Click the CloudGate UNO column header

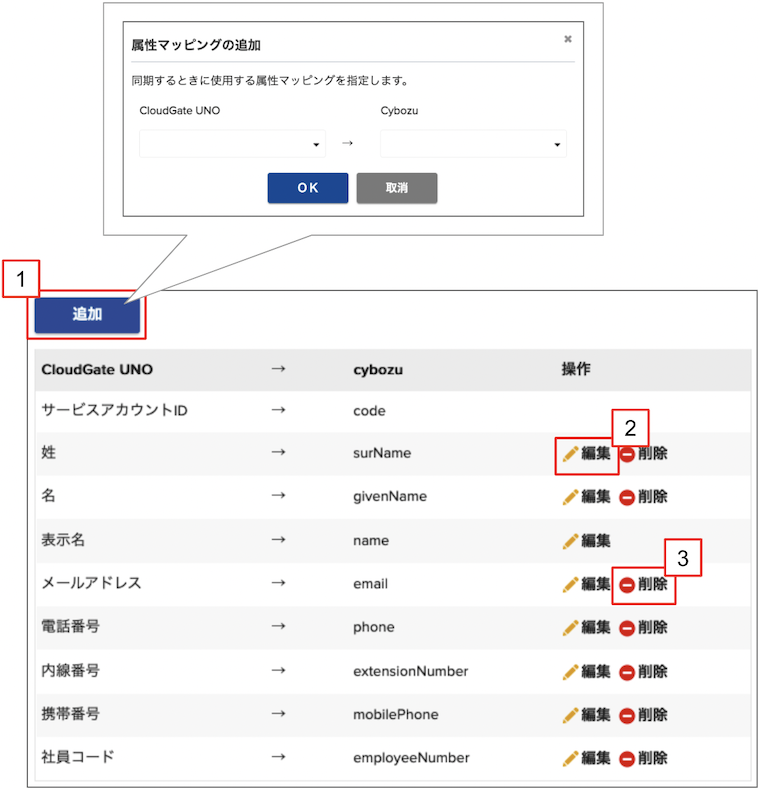tap(97, 369)
